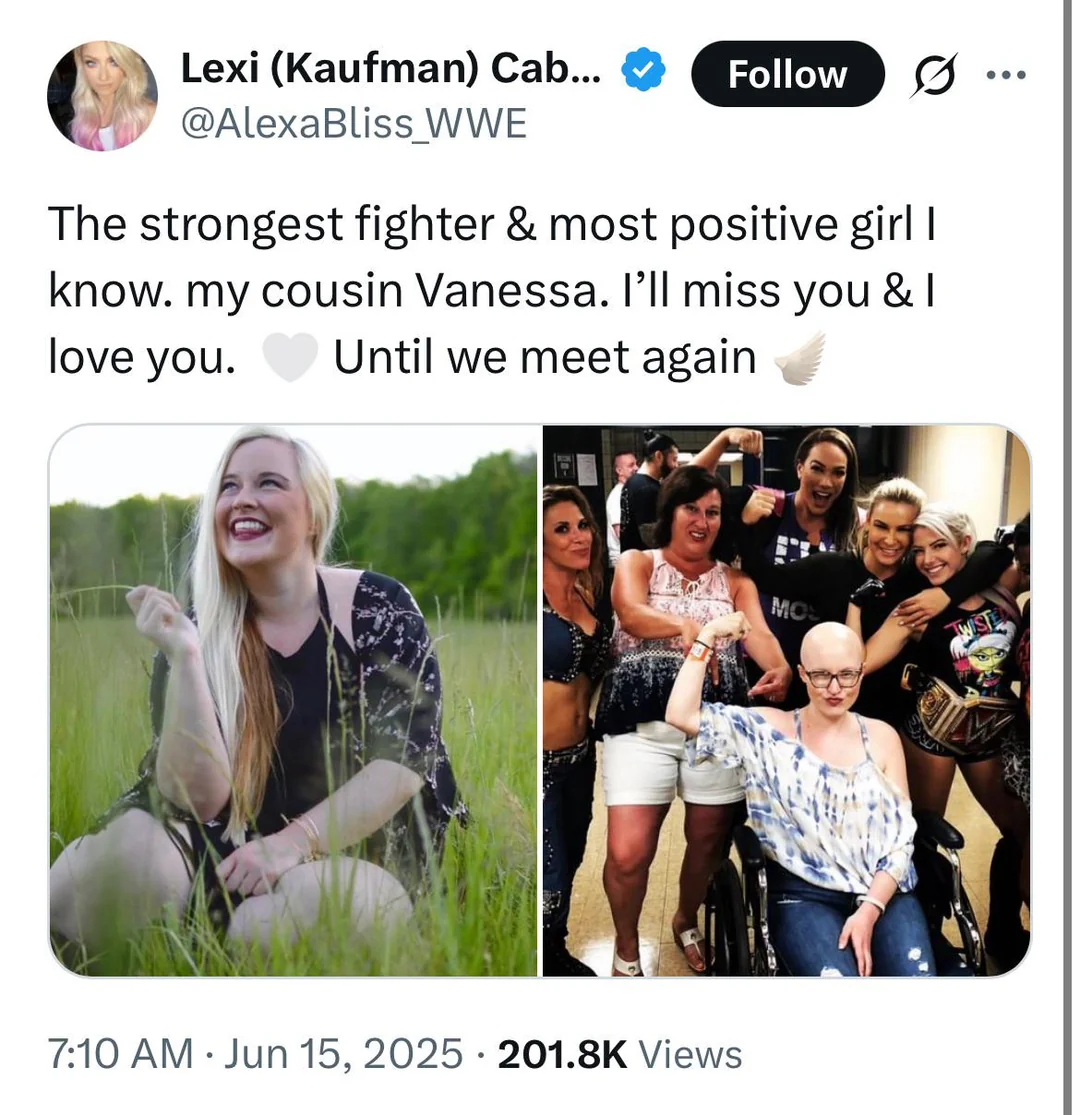1080x1115 pixels.
Task: Click the word 'Views' label
Action: 690,1054
